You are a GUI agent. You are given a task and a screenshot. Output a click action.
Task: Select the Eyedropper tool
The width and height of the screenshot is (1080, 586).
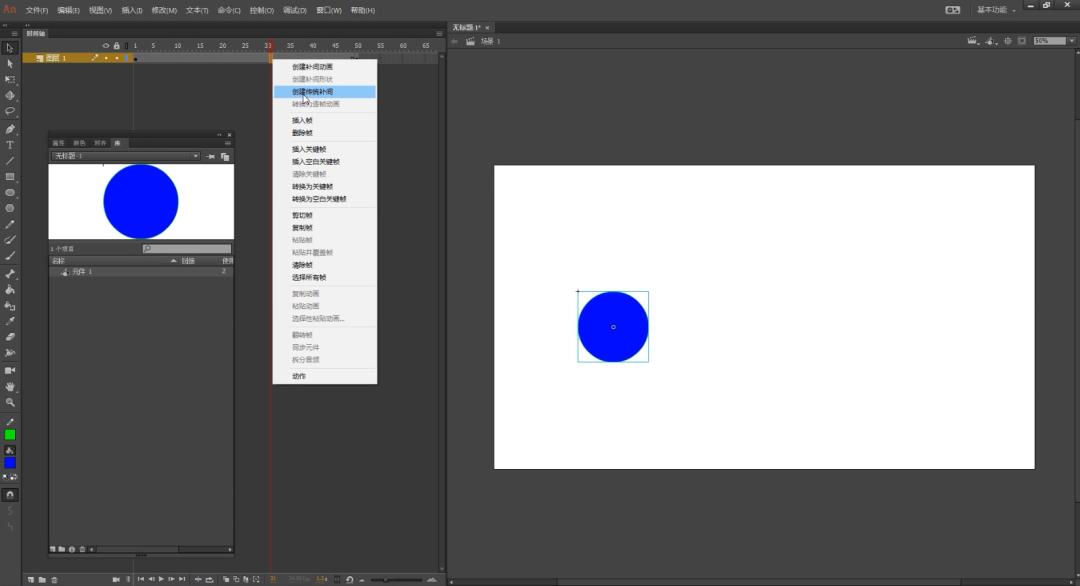click(x=10, y=321)
